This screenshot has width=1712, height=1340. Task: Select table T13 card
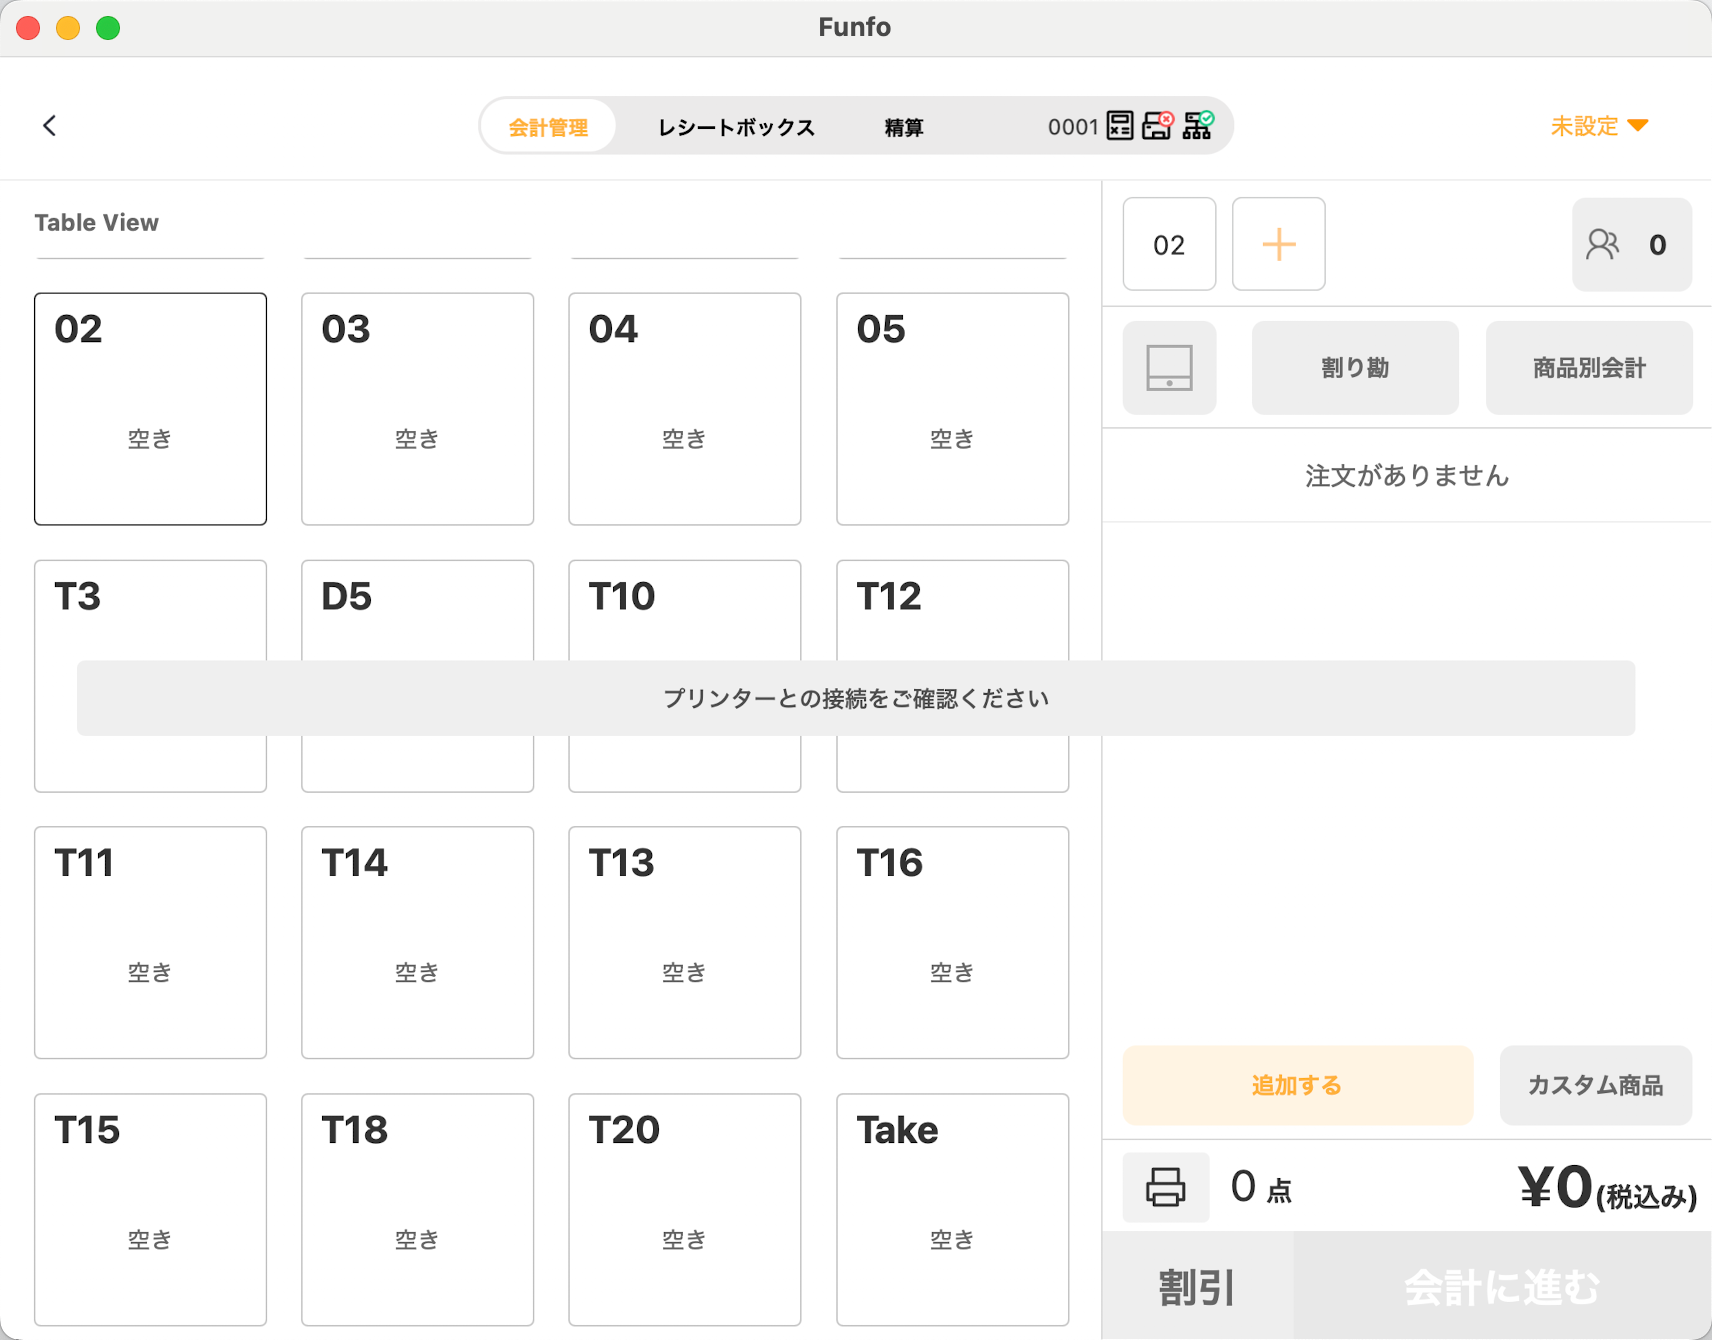point(684,942)
